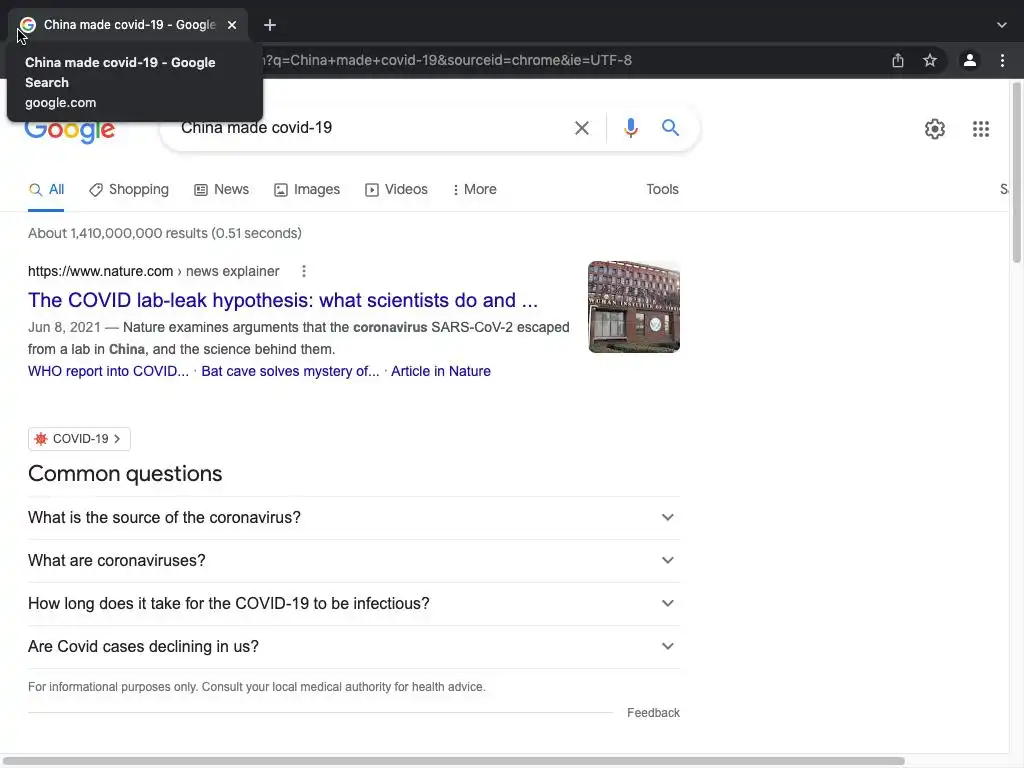Image resolution: width=1024 pixels, height=768 pixels.
Task: Click the vertical page scrollbar
Action: pos(1017,173)
